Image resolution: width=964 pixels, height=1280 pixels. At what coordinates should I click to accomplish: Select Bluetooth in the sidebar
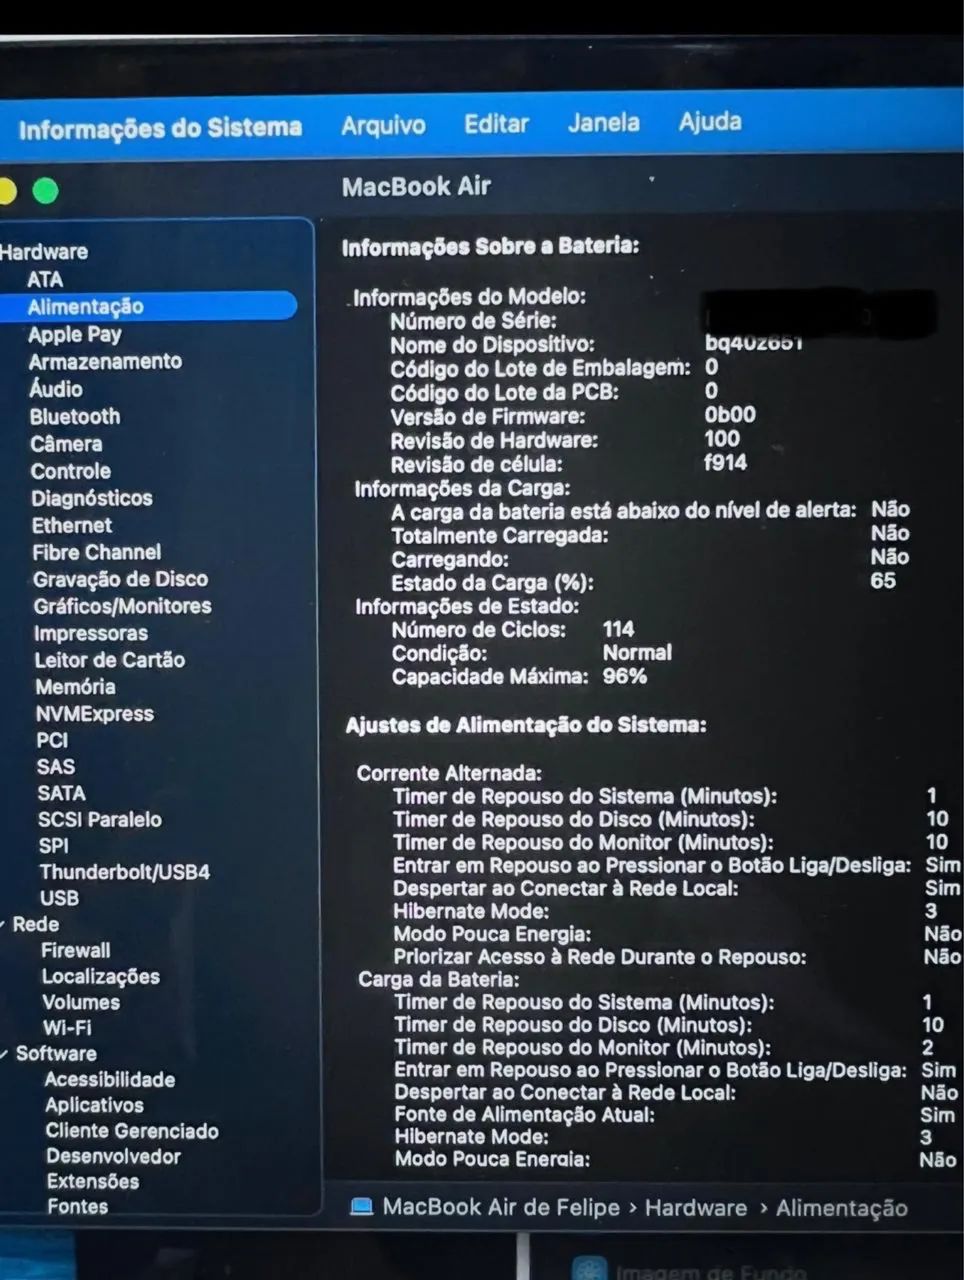coord(75,416)
